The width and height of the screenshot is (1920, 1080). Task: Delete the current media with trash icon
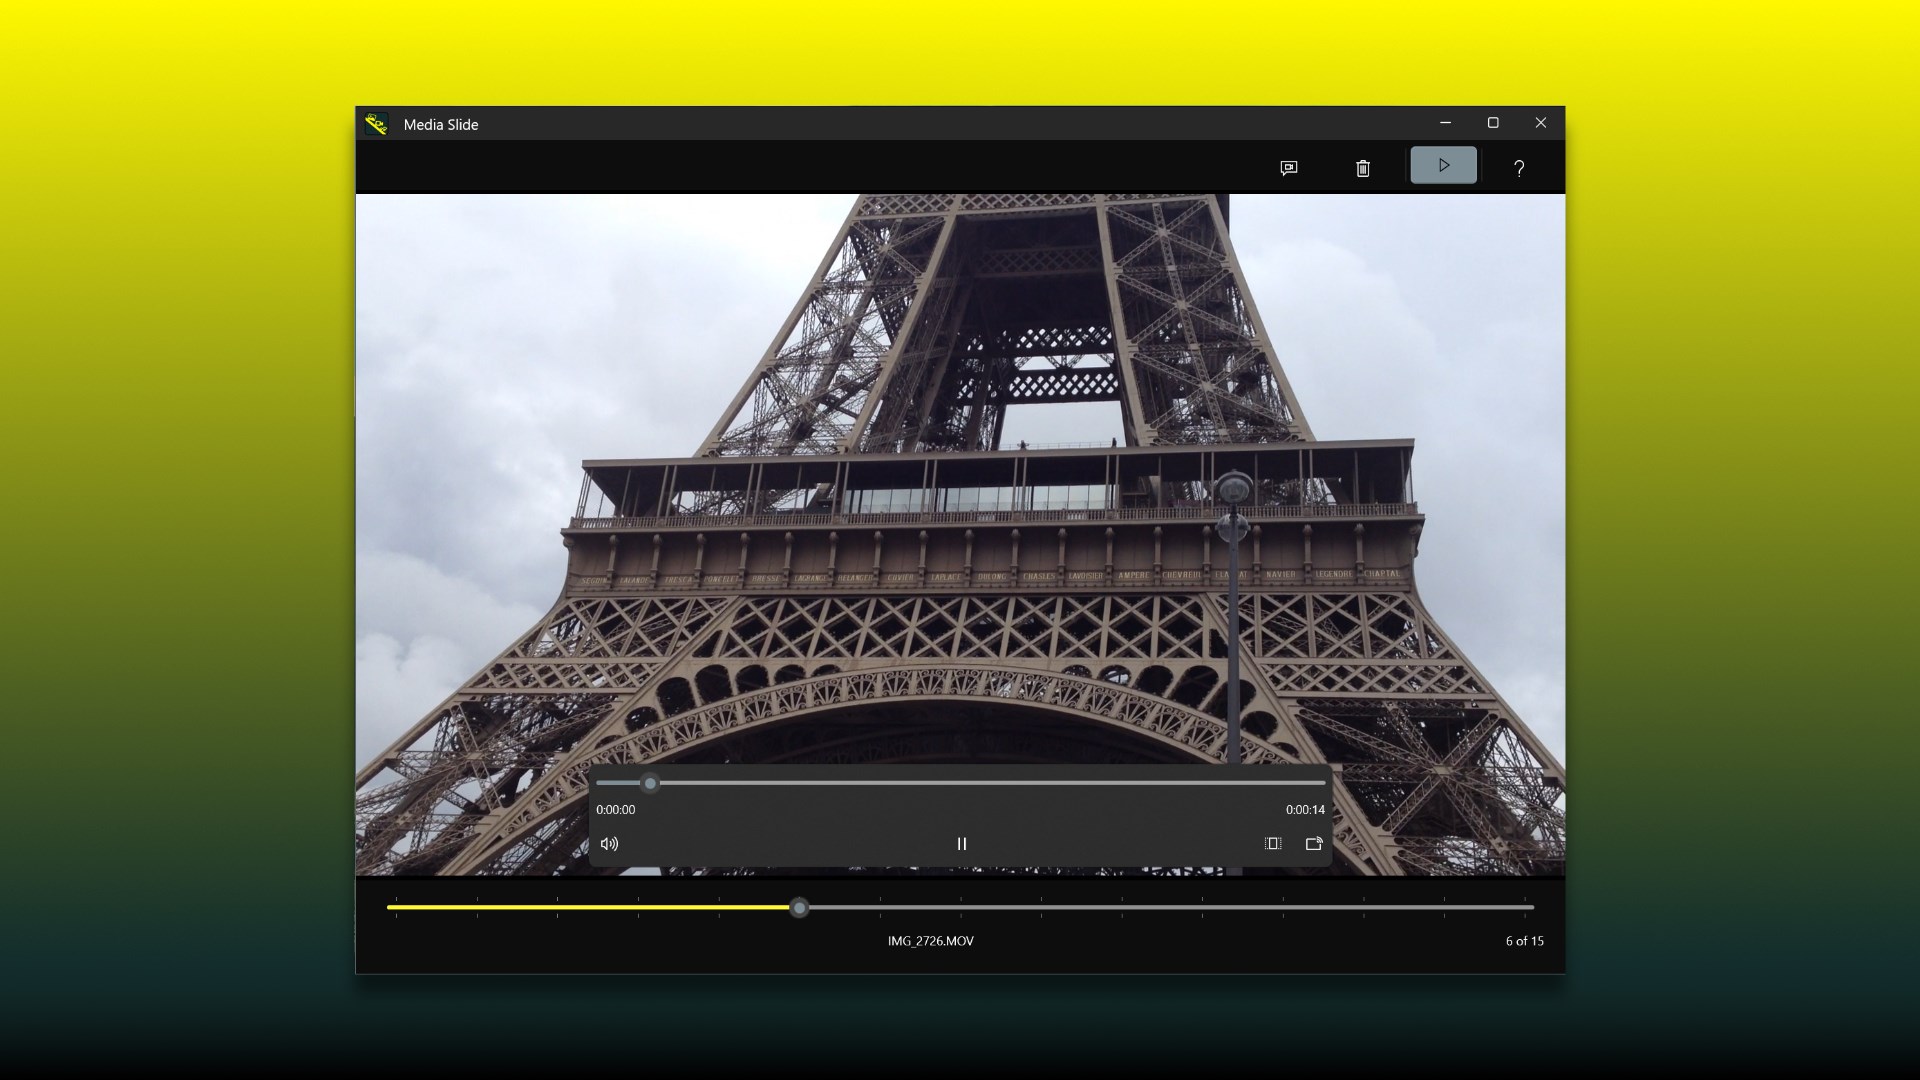(x=1362, y=168)
